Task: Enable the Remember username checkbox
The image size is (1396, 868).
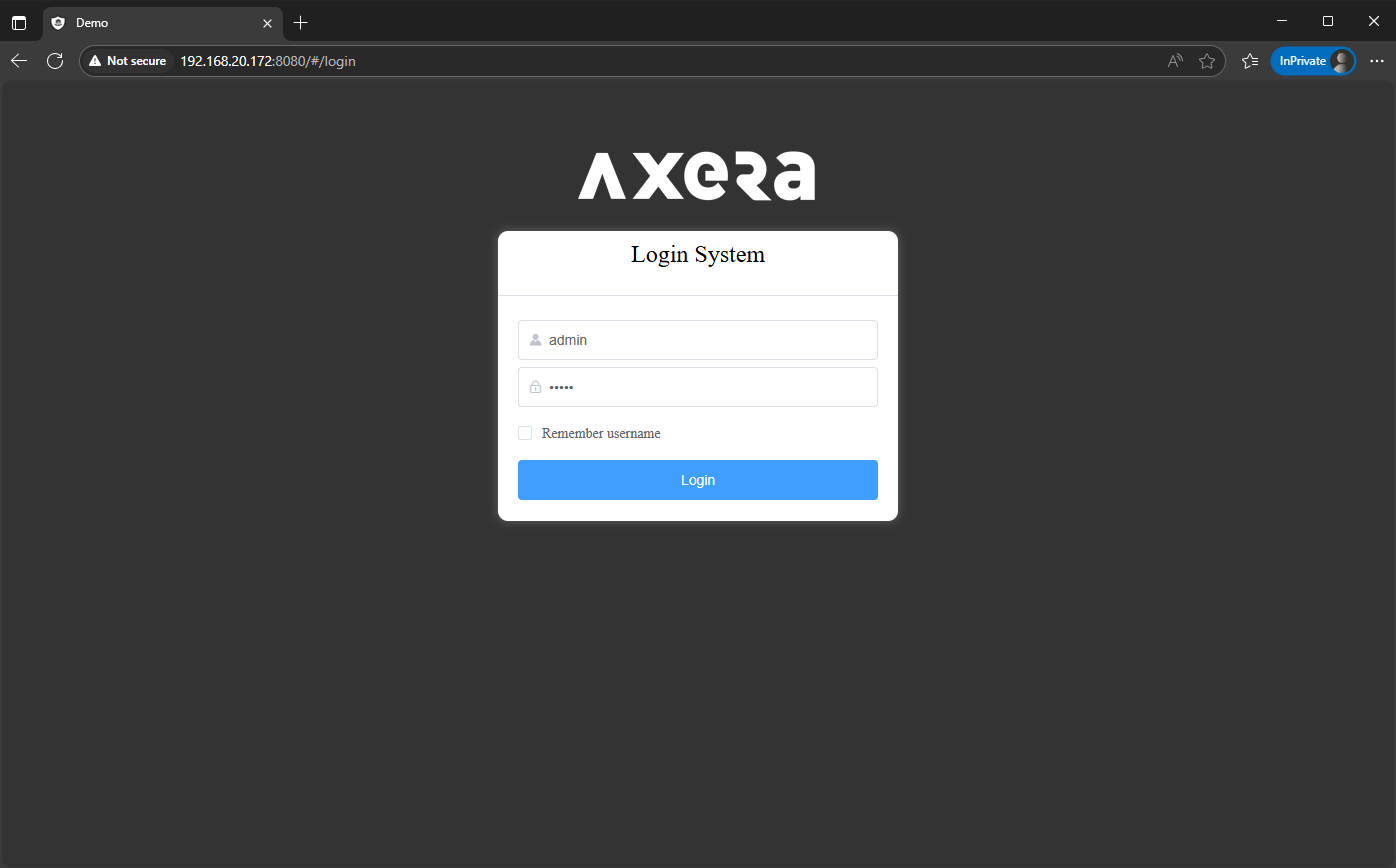Action: coord(525,433)
